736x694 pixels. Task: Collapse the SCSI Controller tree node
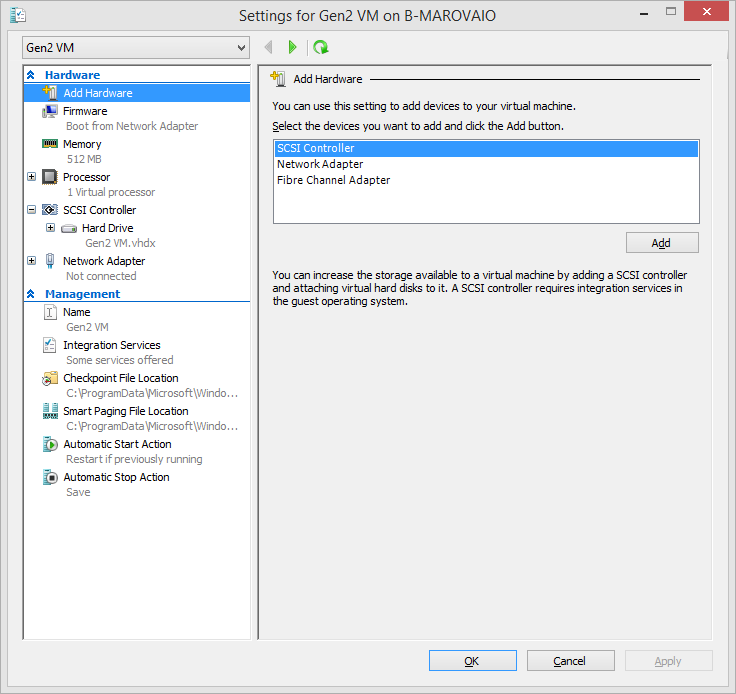click(32, 210)
